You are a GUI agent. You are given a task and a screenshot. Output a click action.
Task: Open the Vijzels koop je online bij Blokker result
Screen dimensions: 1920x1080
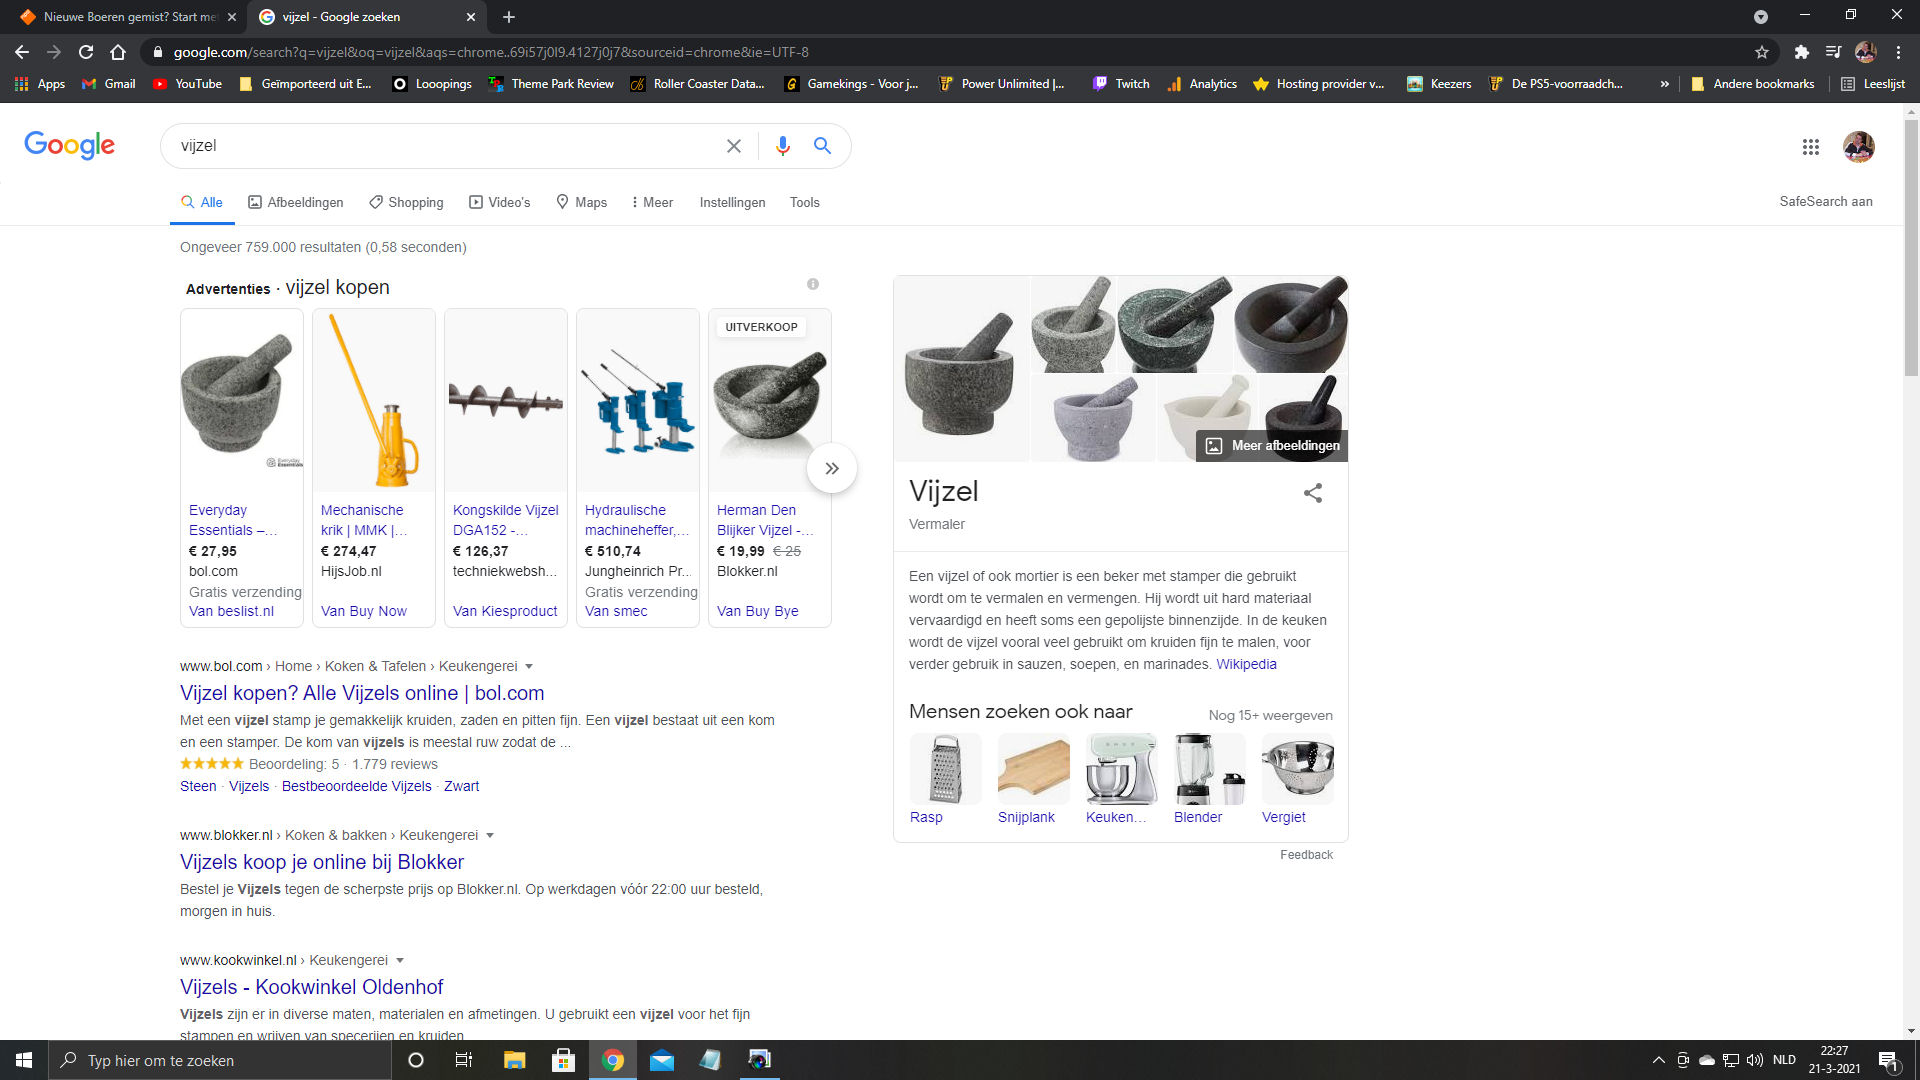322,862
